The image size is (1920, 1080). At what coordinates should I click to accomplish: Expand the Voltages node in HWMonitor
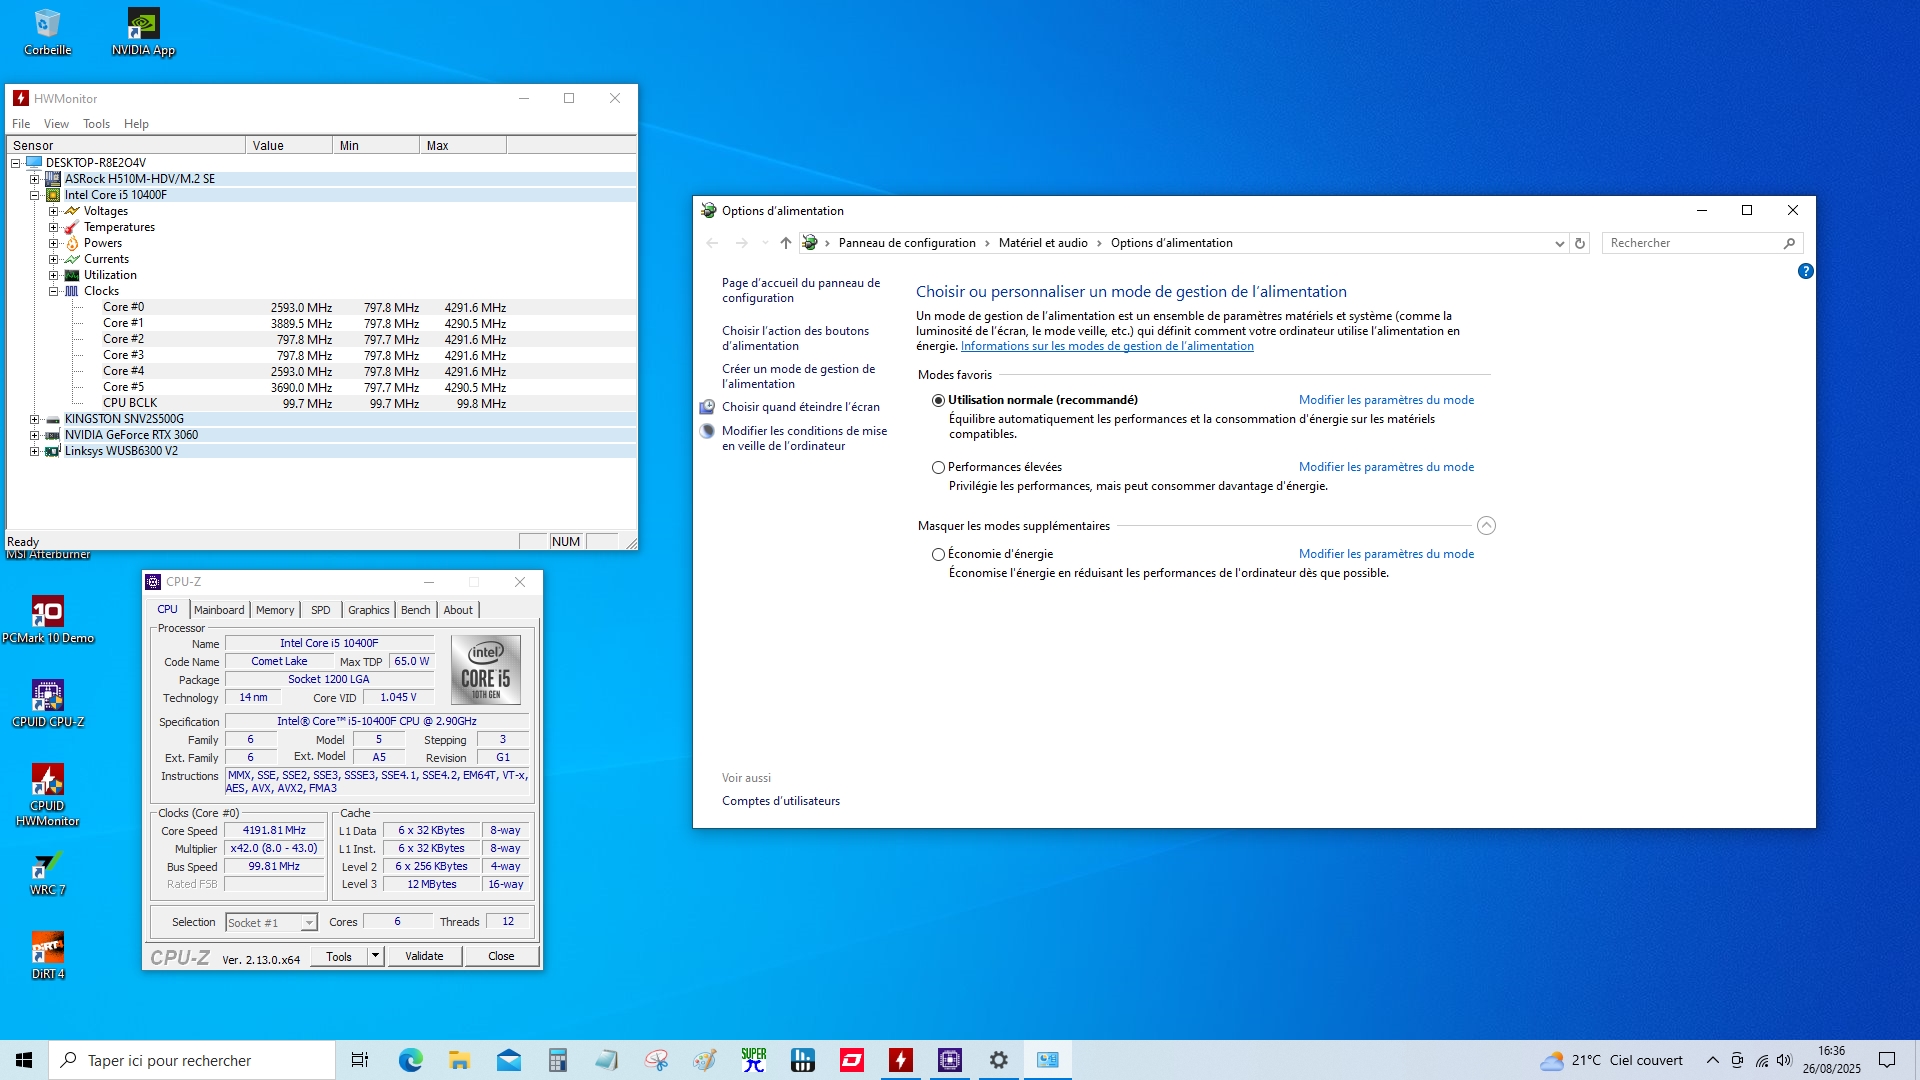coord(54,211)
